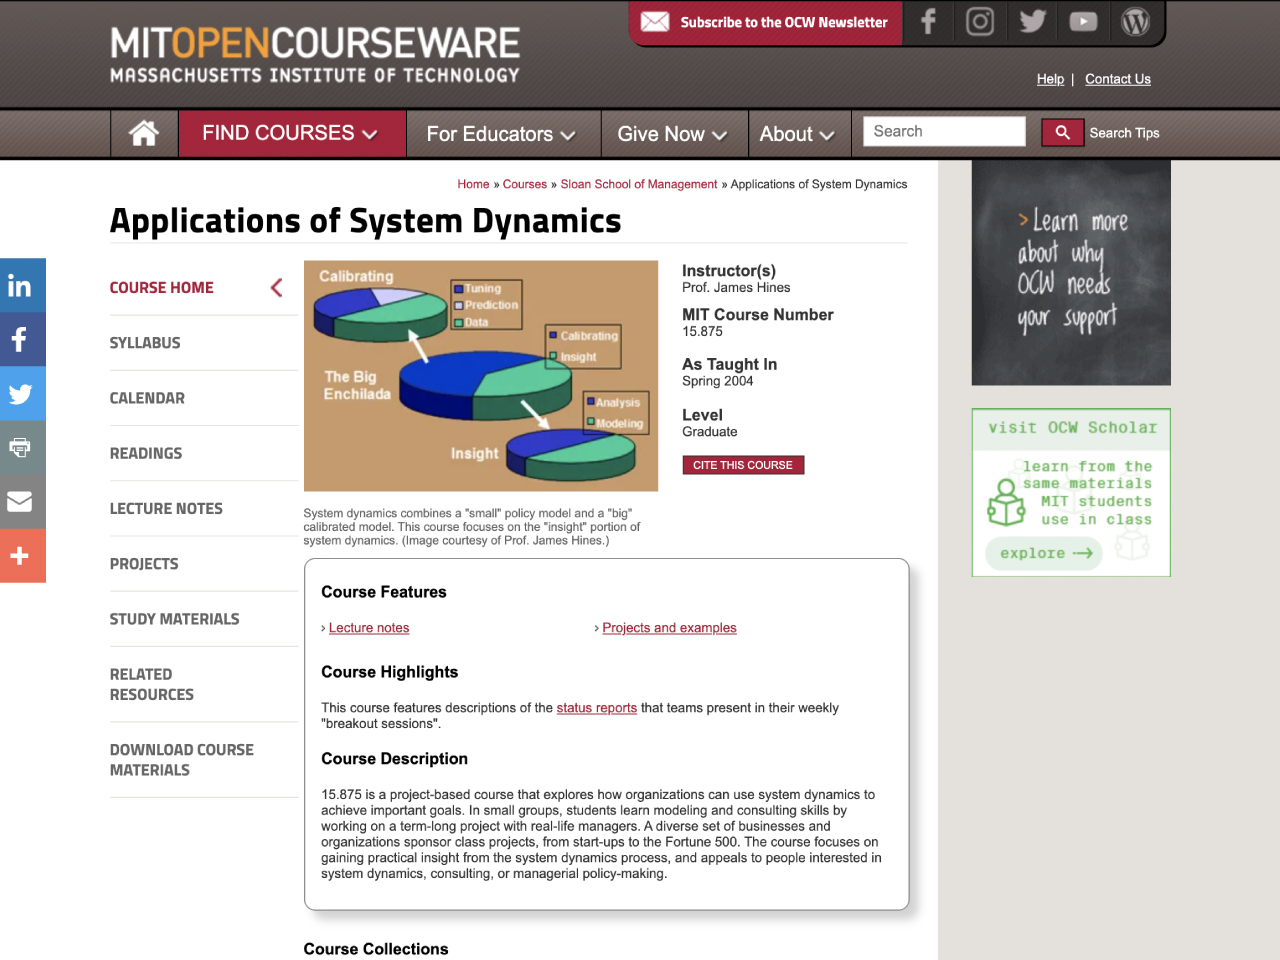Screen dimensions: 1280x960
Task: Go to Home breadcrumb link
Action: pos(473,184)
